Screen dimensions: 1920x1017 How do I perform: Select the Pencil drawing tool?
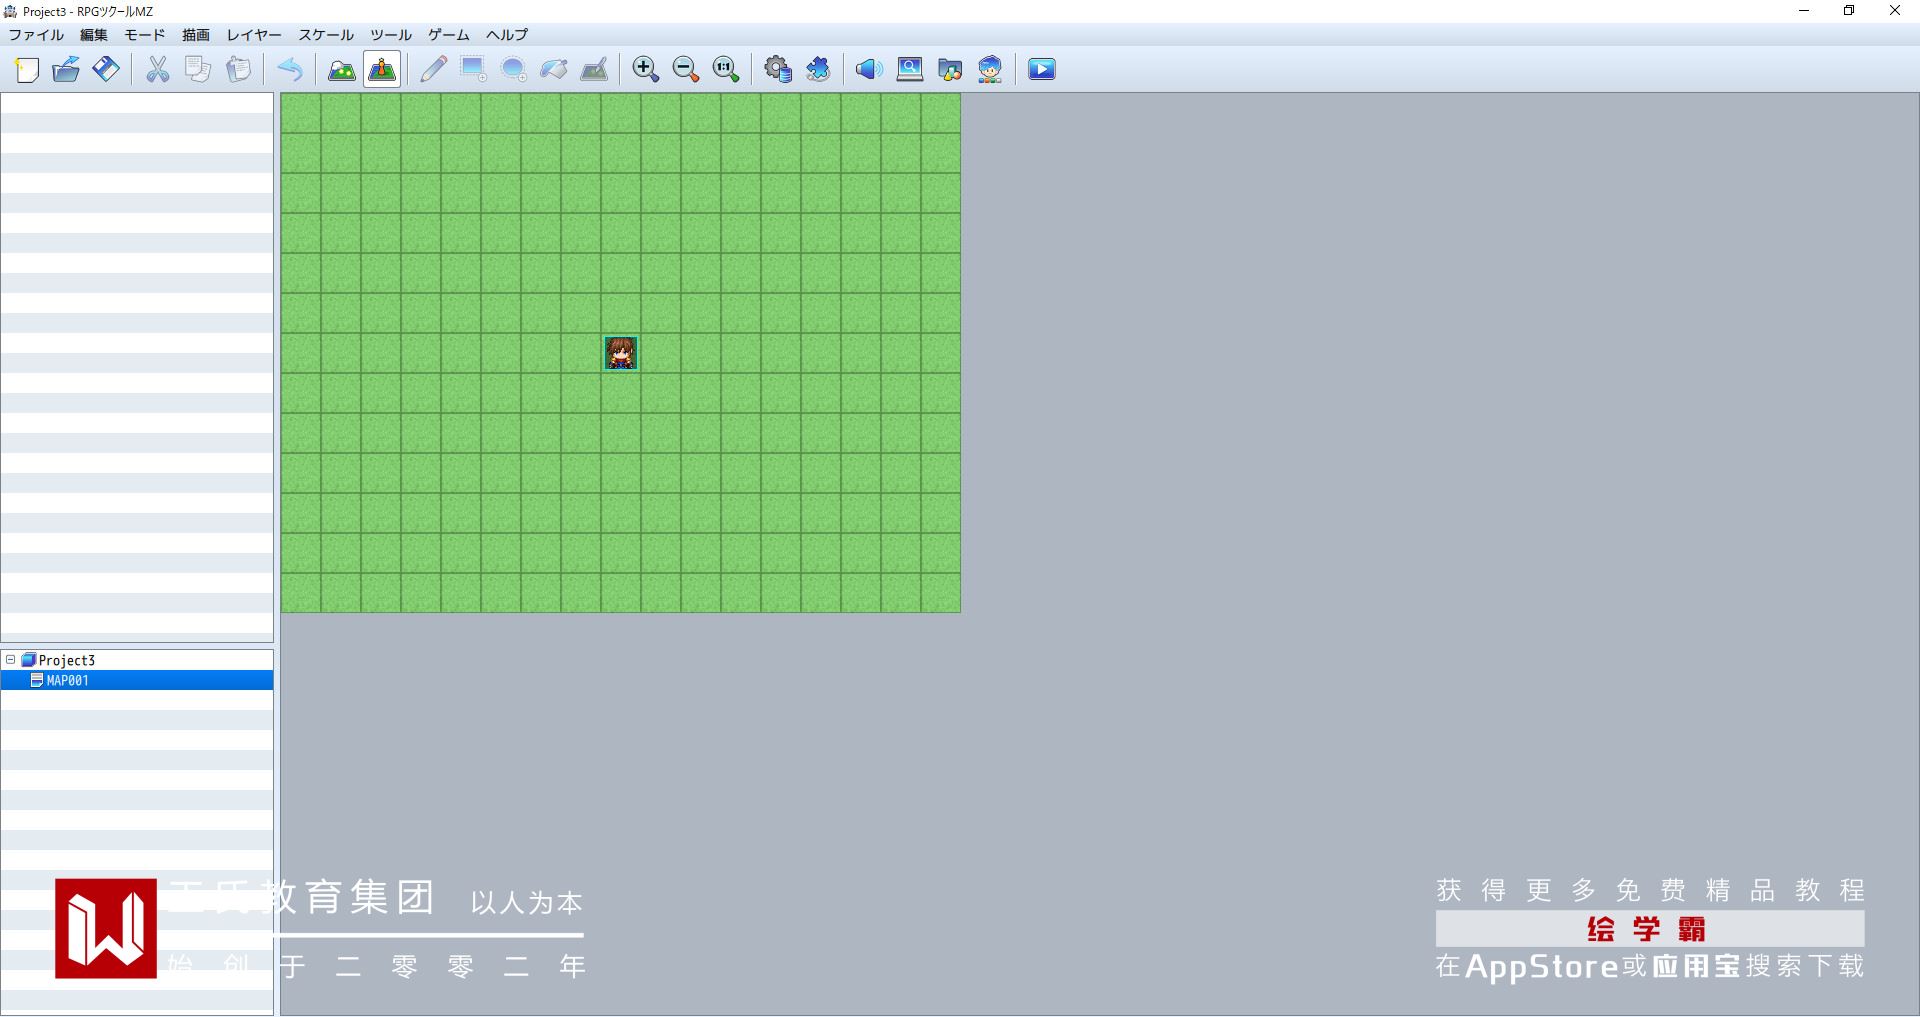tap(433, 69)
